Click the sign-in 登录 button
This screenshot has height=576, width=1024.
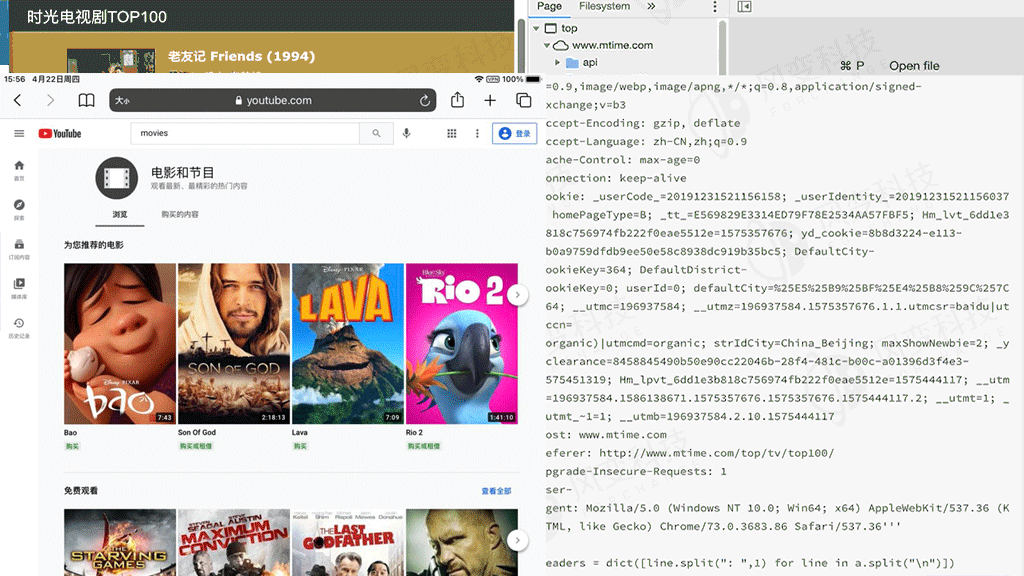(x=515, y=133)
